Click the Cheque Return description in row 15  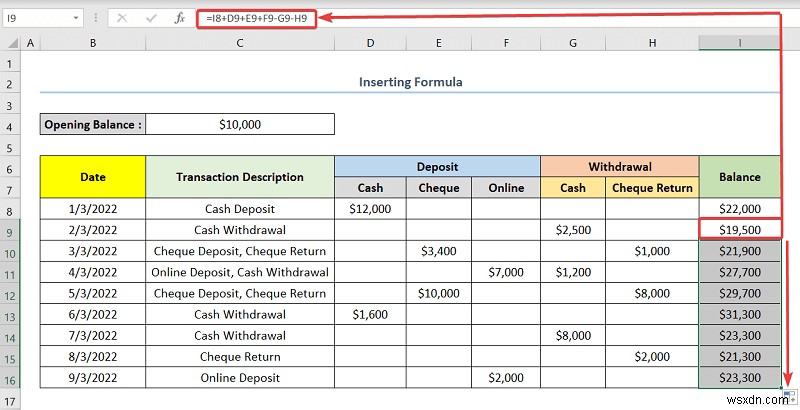240,357
